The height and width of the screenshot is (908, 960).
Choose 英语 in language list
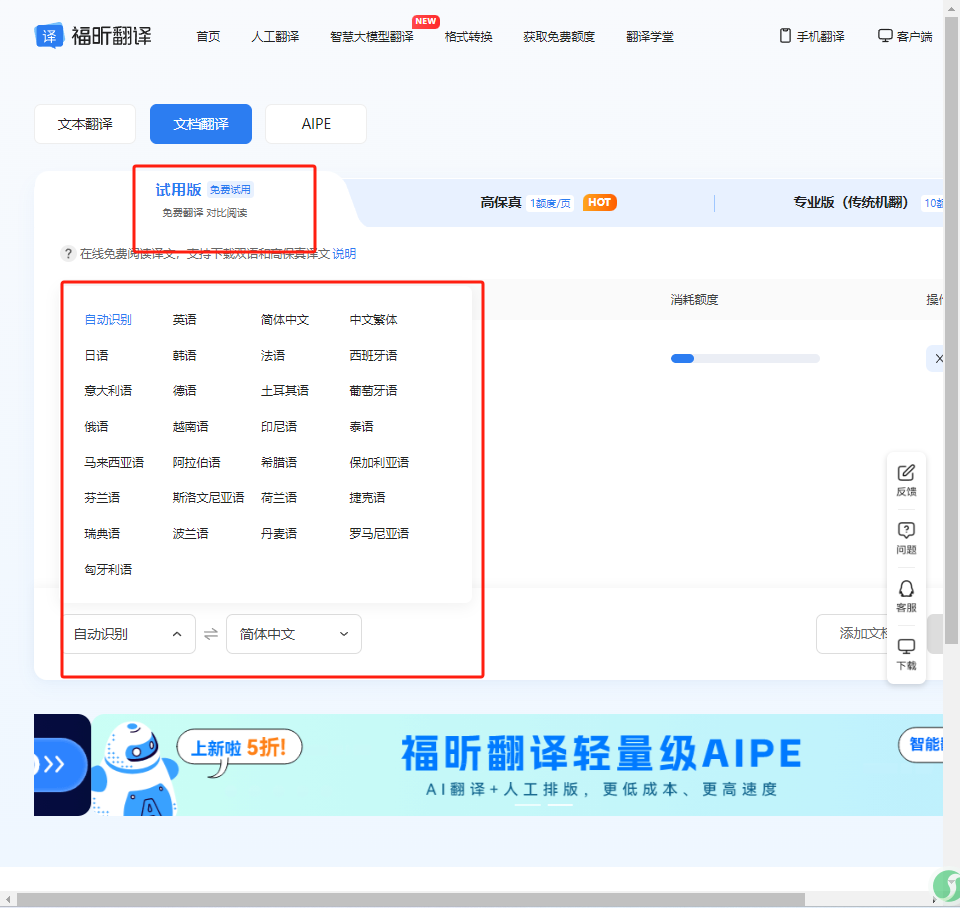click(184, 320)
